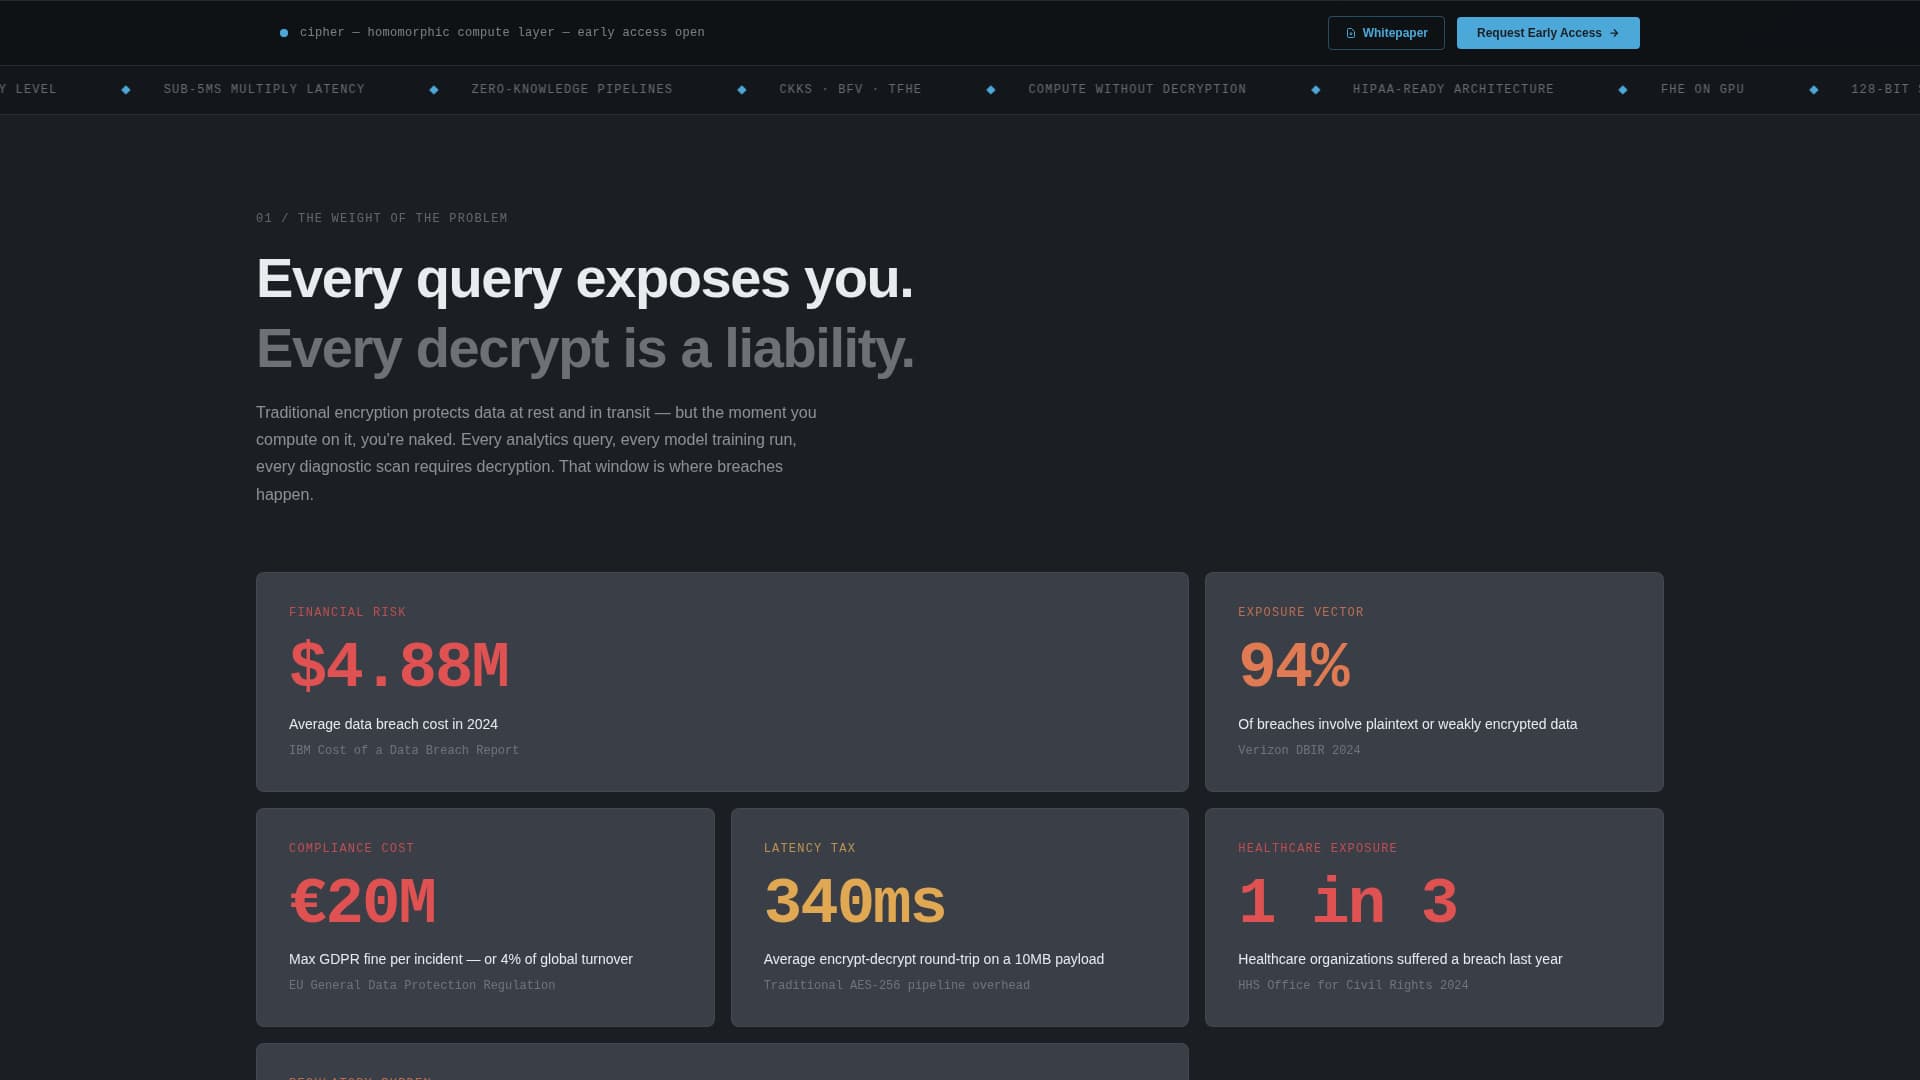Click diamond before SUB-5MS MULTIPLY LATENCY
Image resolution: width=1920 pixels, height=1080 pixels.
126,90
